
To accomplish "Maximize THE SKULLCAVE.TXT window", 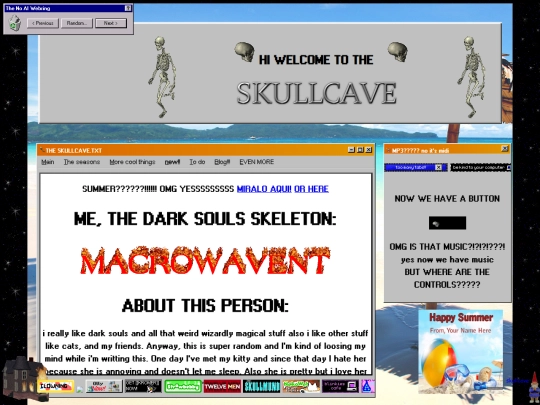I will click(x=360, y=150).
